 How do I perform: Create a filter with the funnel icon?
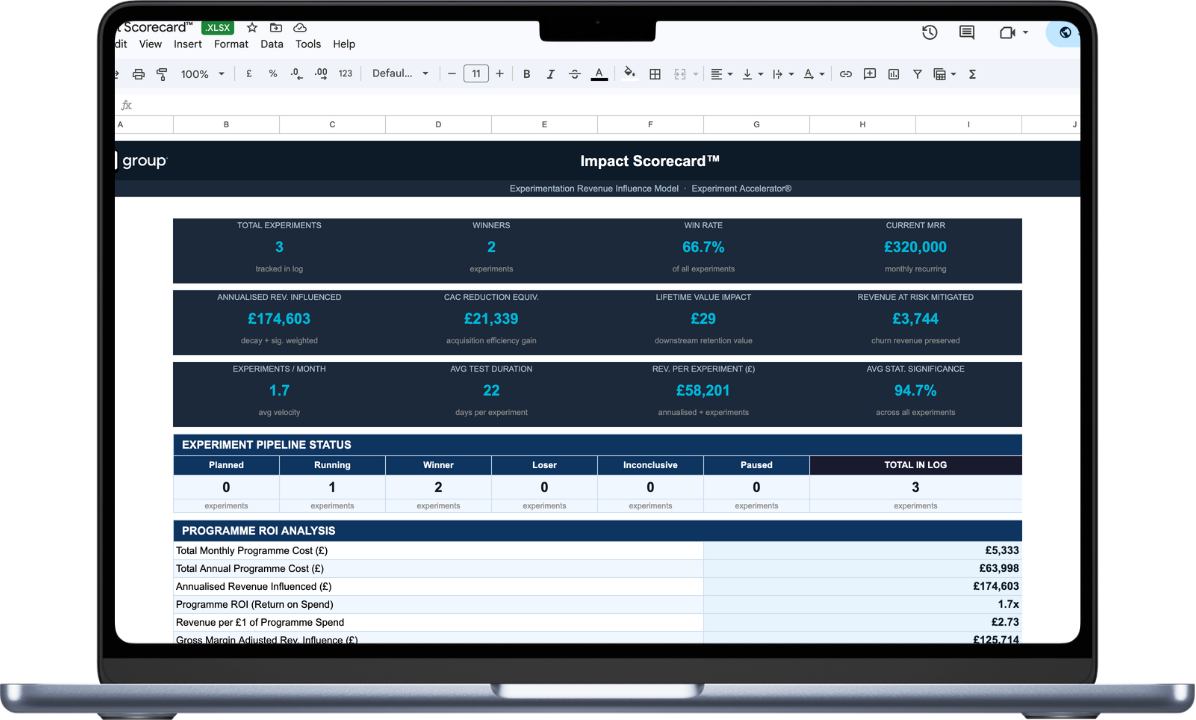(x=917, y=73)
